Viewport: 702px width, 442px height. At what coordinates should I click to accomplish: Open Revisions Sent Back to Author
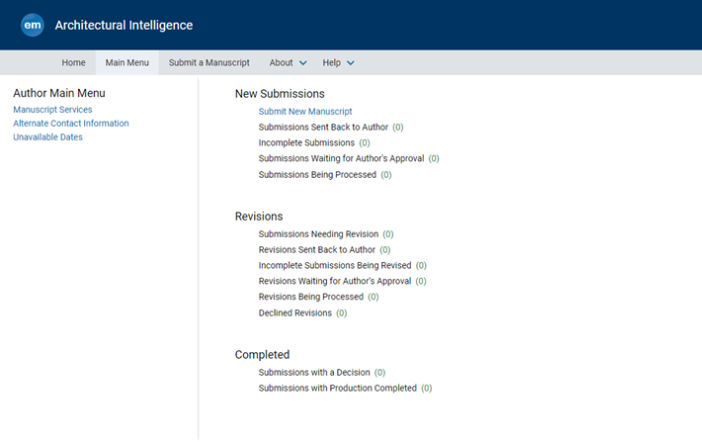coord(317,250)
